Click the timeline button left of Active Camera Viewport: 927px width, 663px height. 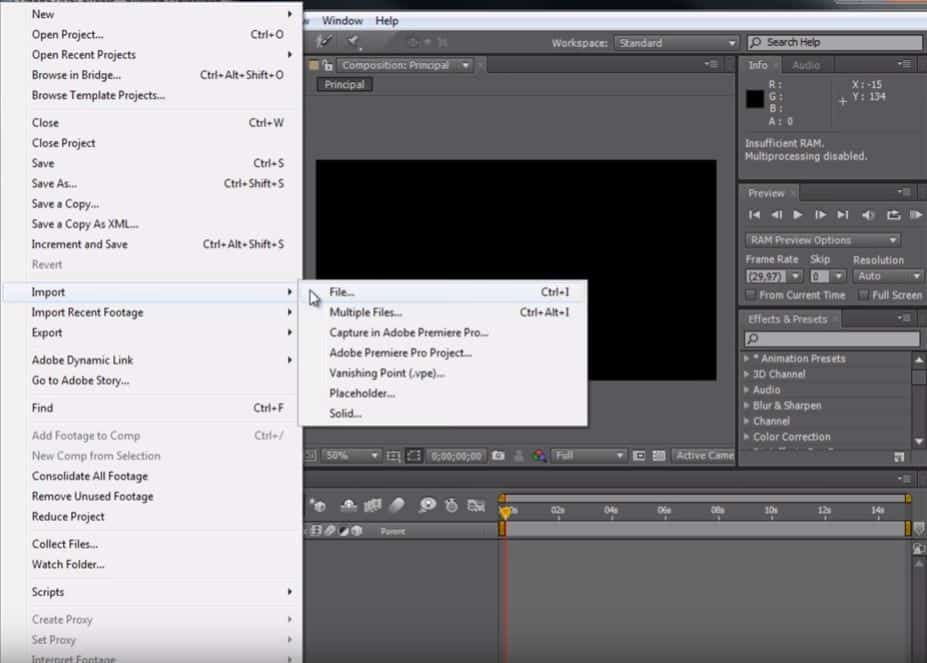coord(659,456)
